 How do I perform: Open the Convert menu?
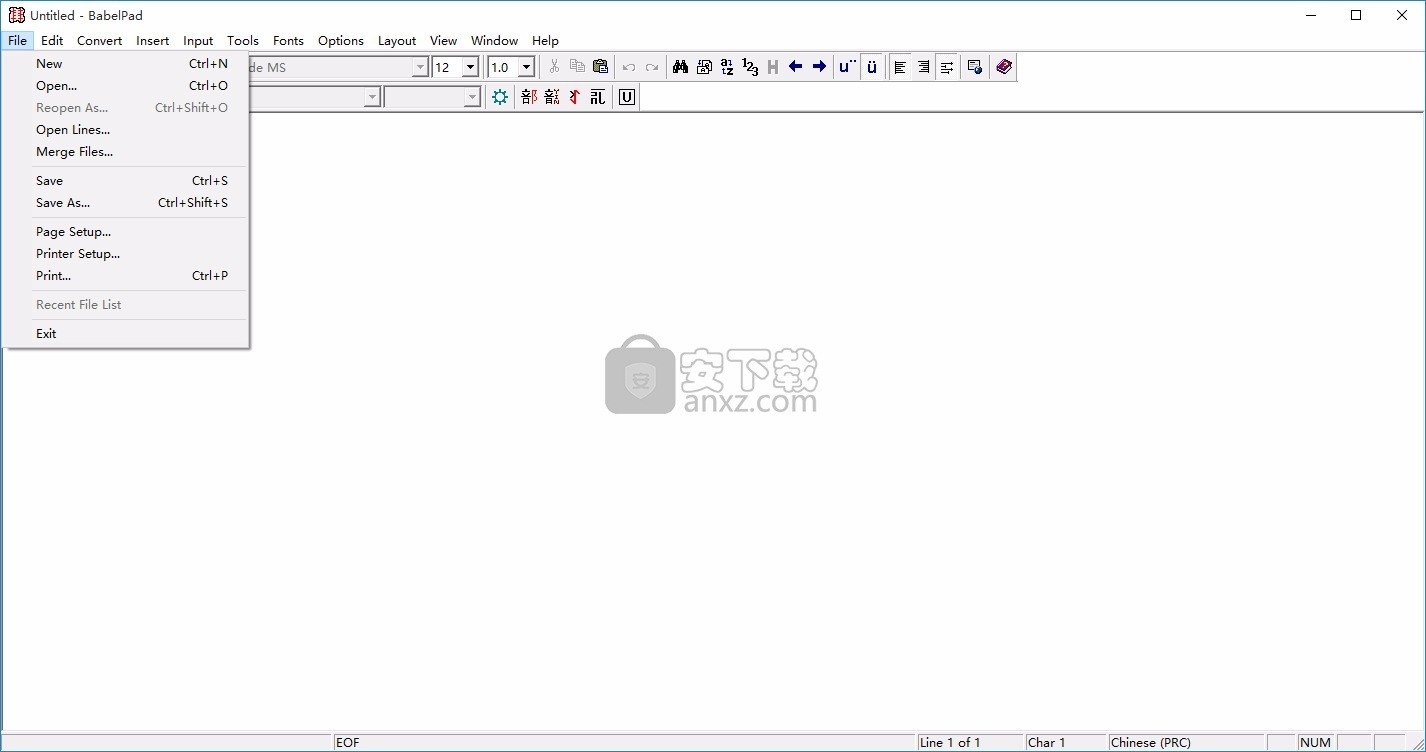(x=99, y=41)
